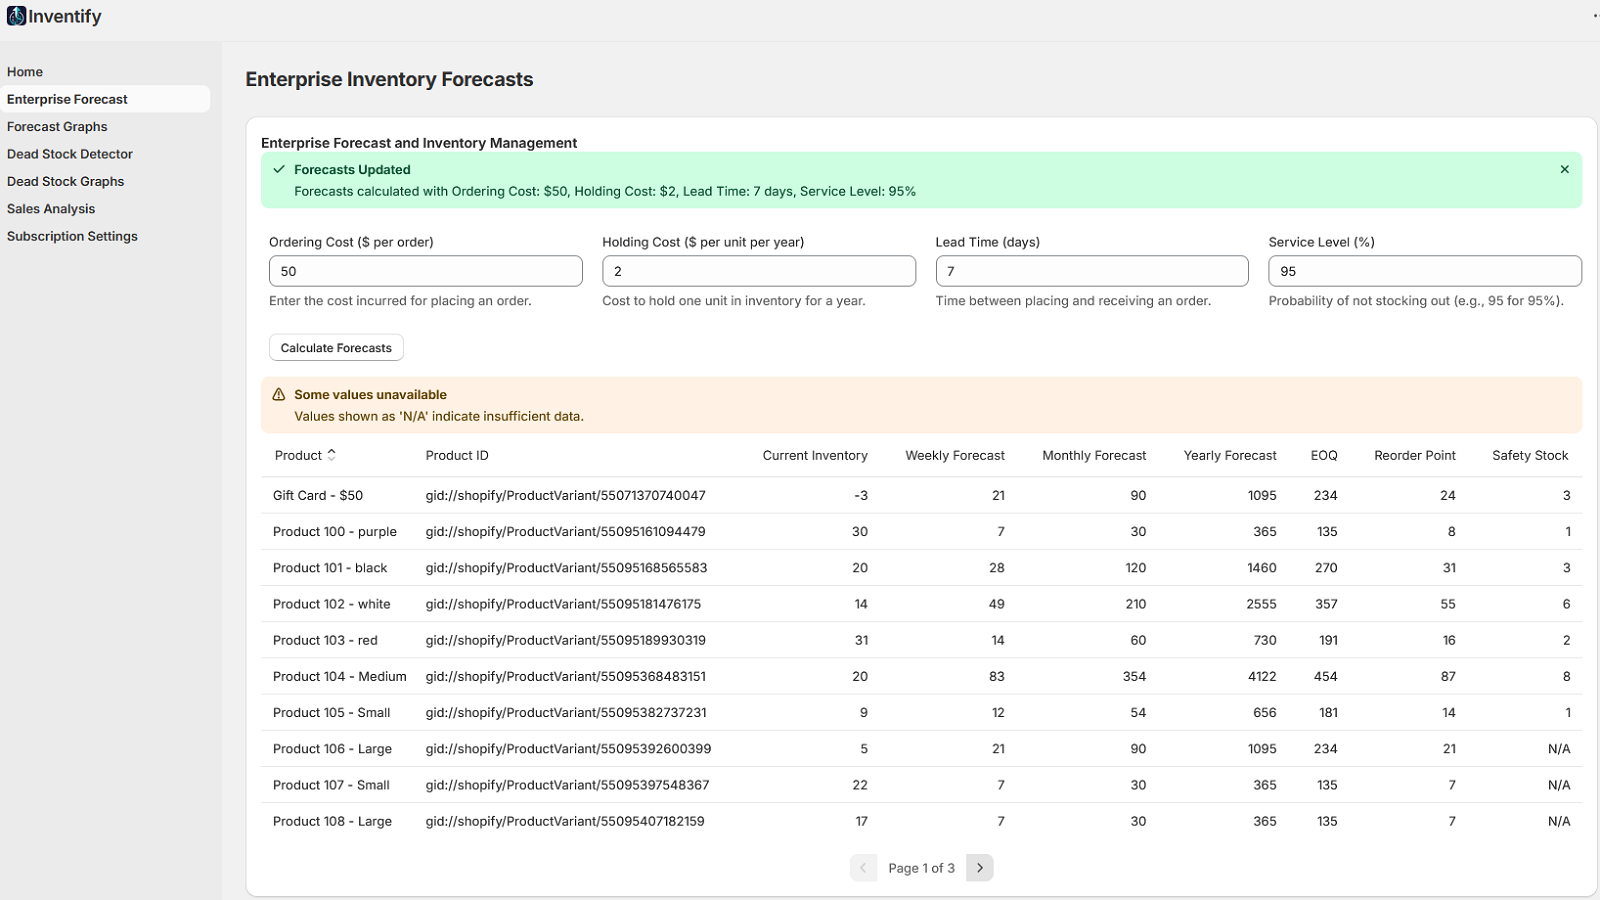Click the Ordering Cost input field
This screenshot has width=1600, height=900.
point(425,270)
